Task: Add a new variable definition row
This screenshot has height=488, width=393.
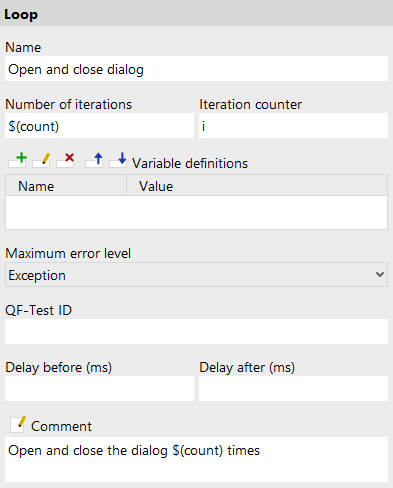Action: (x=18, y=160)
